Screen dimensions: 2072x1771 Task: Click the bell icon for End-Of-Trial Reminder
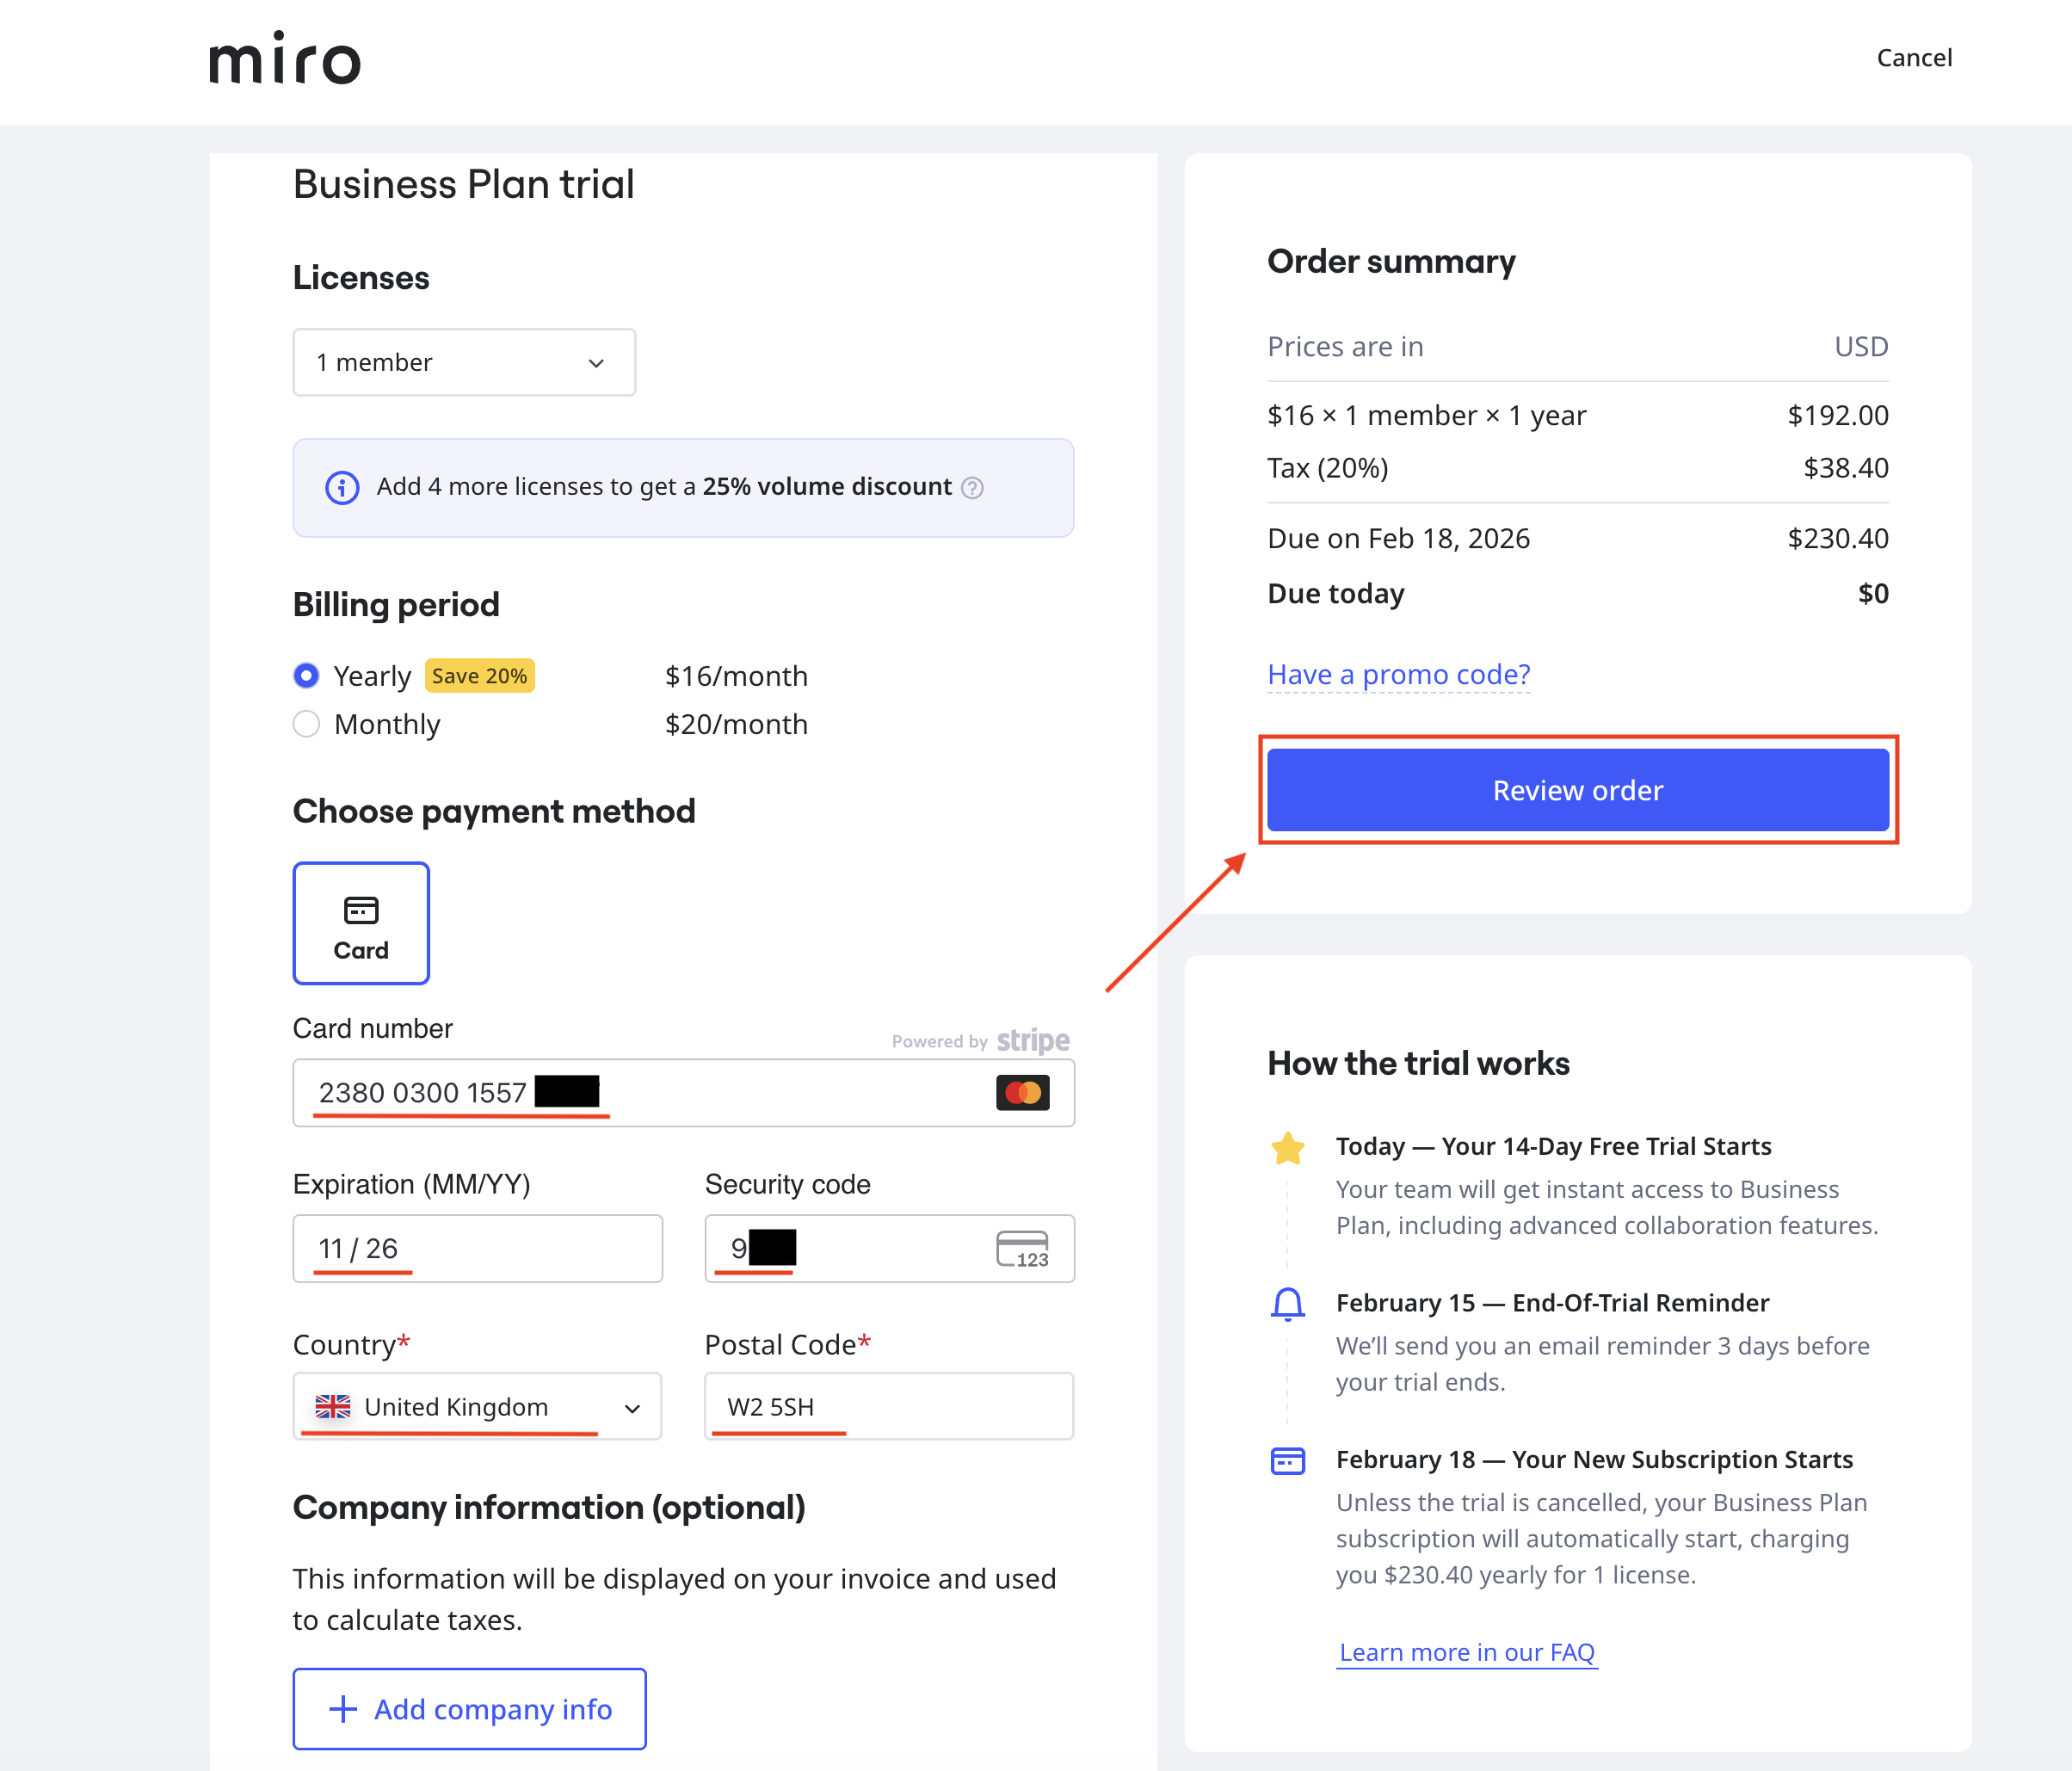[x=1287, y=1304]
